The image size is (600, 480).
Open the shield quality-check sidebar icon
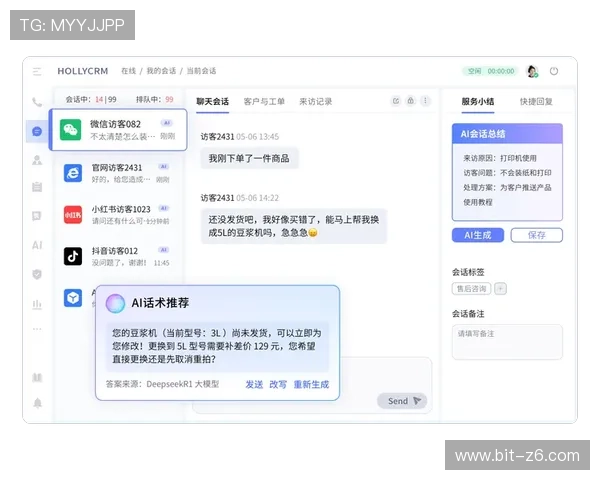coord(37,274)
